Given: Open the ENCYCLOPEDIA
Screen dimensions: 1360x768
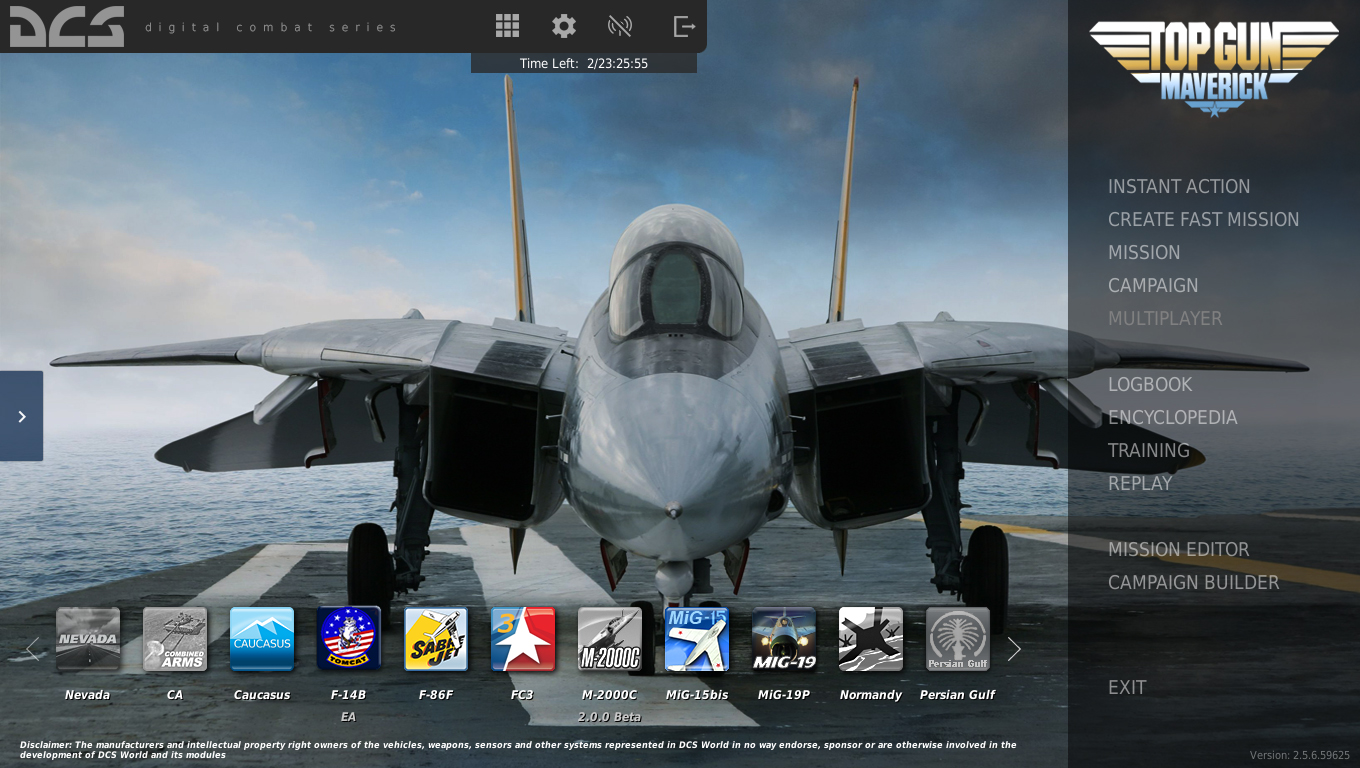Looking at the screenshot, I should (1173, 418).
